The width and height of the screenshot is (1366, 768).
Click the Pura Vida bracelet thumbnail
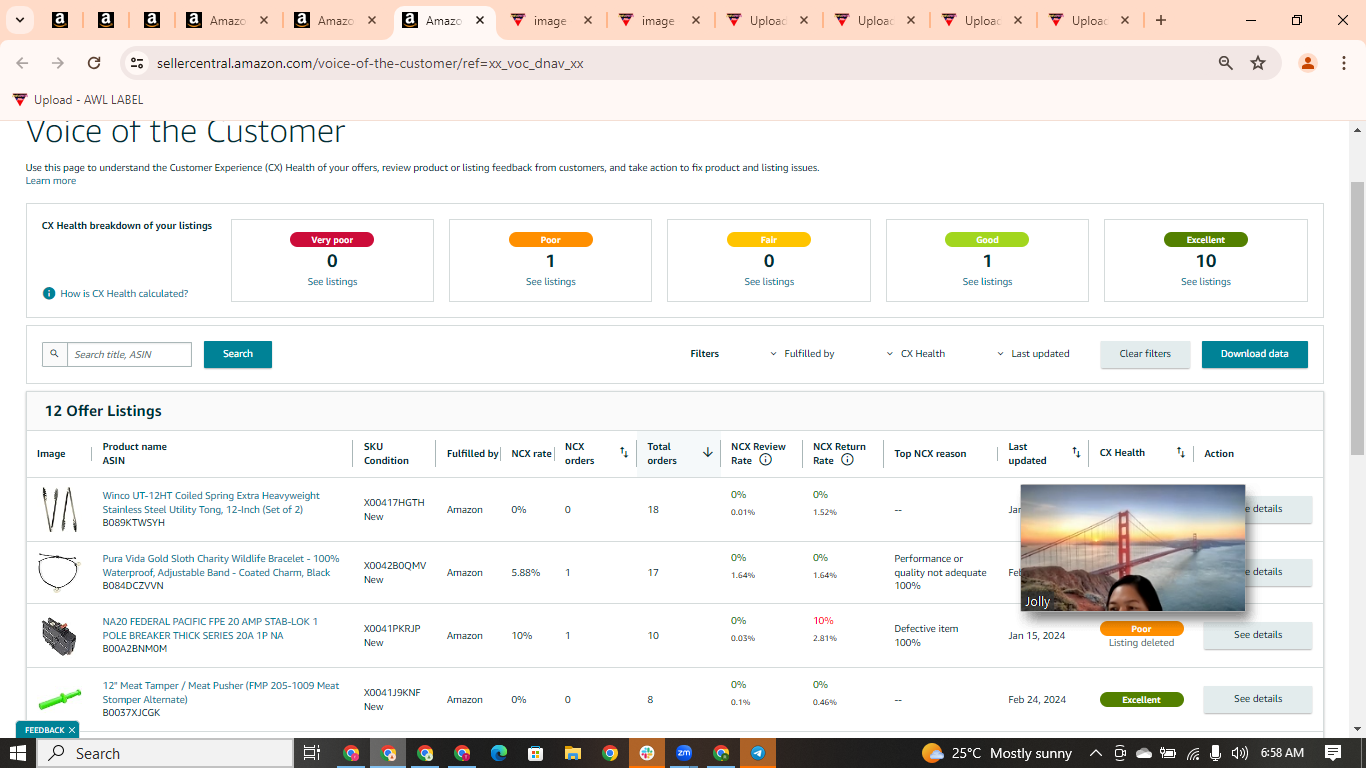point(59,572)
